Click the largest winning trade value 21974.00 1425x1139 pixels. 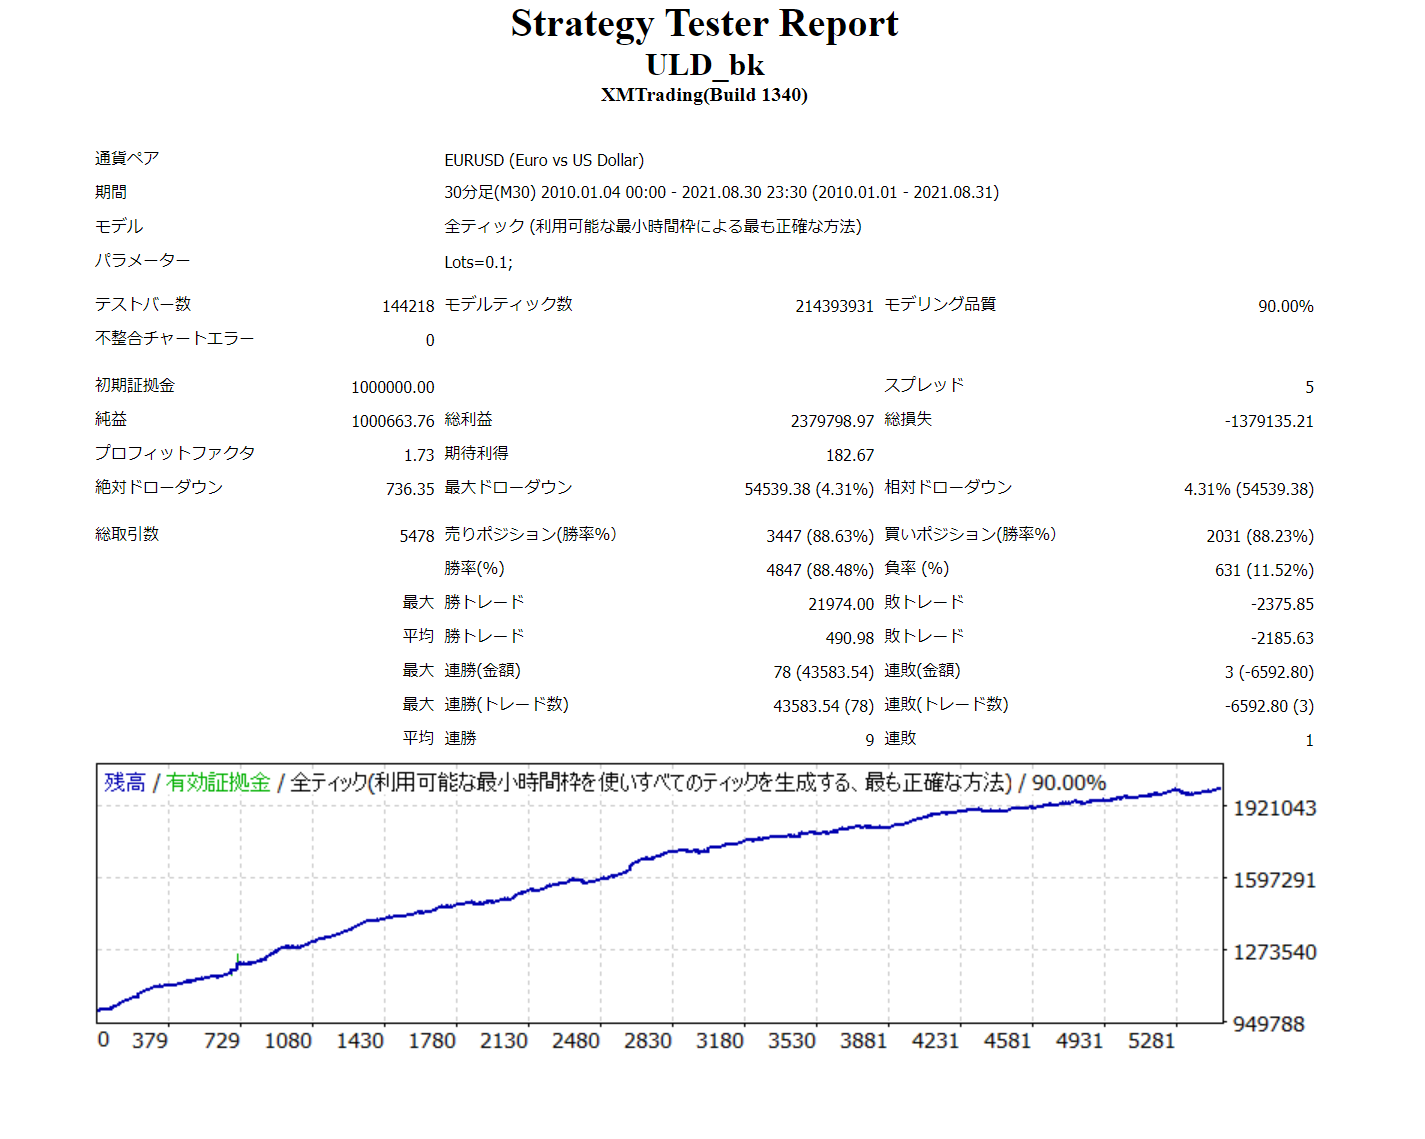[841, 604]
